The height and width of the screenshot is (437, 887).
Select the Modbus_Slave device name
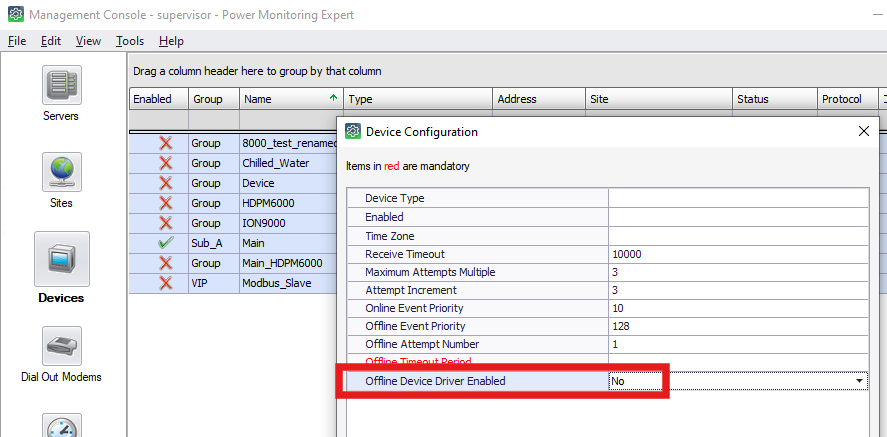277,283
